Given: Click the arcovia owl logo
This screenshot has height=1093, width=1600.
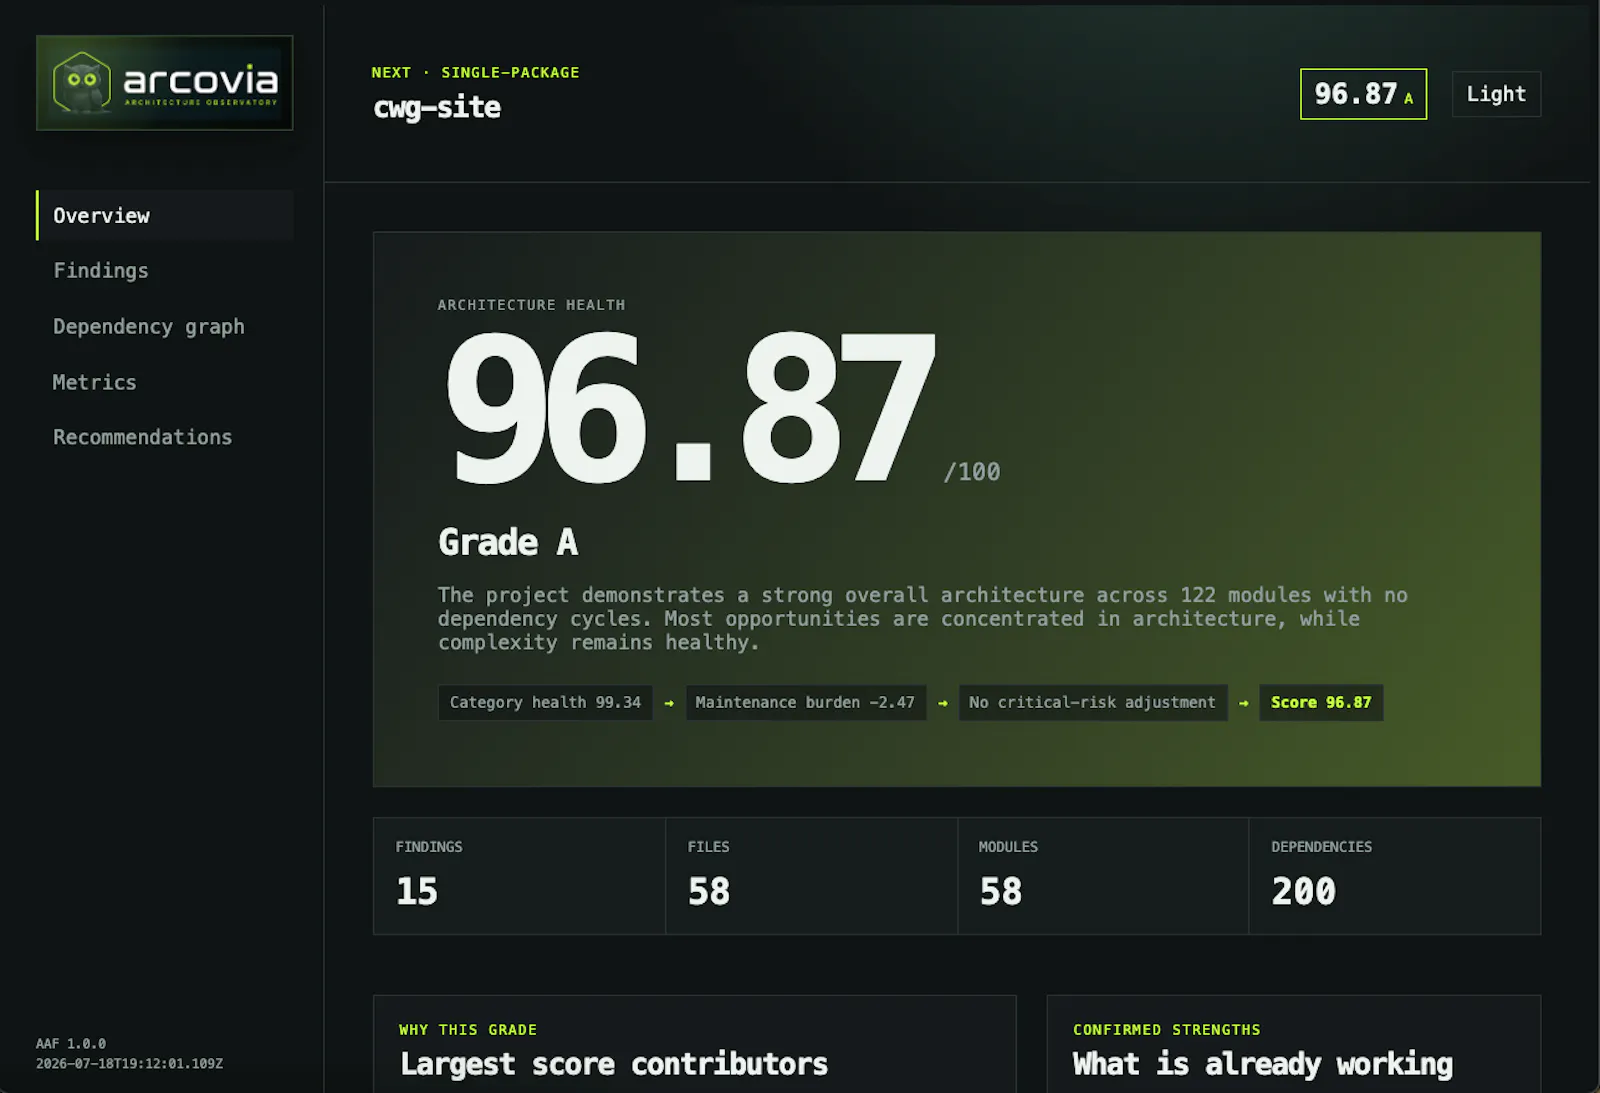Looking at the screenshot, I should pyautogui.click(x=165, y=83).
